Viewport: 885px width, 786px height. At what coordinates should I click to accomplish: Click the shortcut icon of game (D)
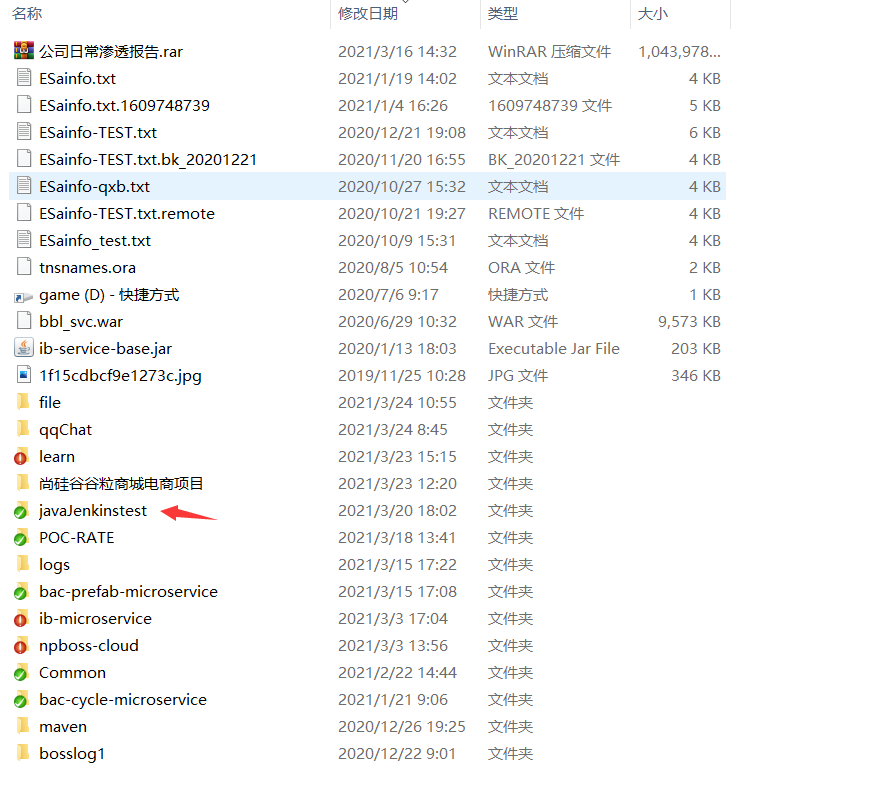pos(23,296)
